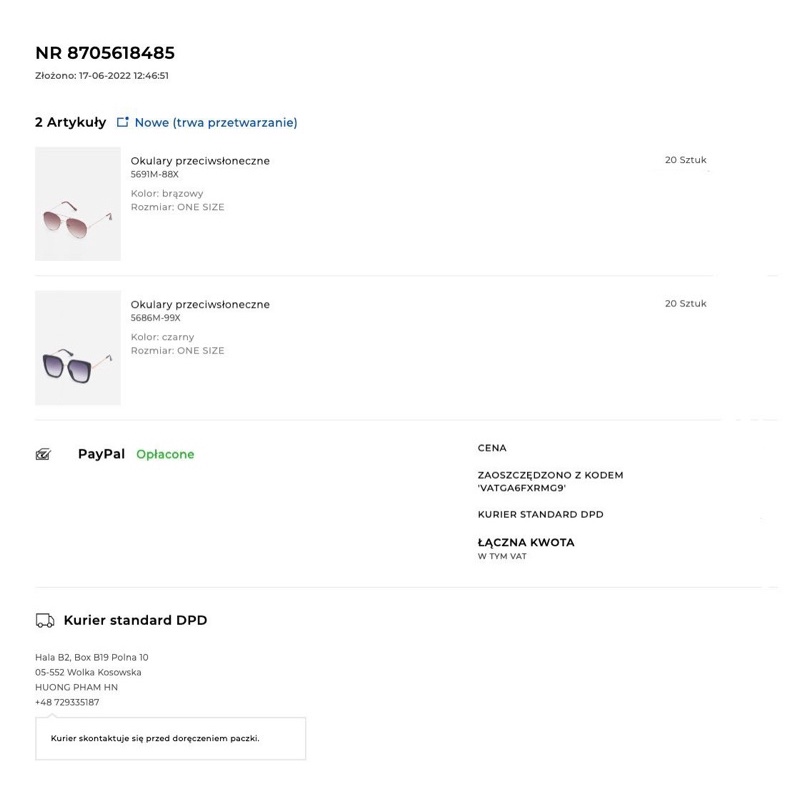
Task: Click '20 Sztuk' quantity of brown sunglasses
Action: pos(686,160)
